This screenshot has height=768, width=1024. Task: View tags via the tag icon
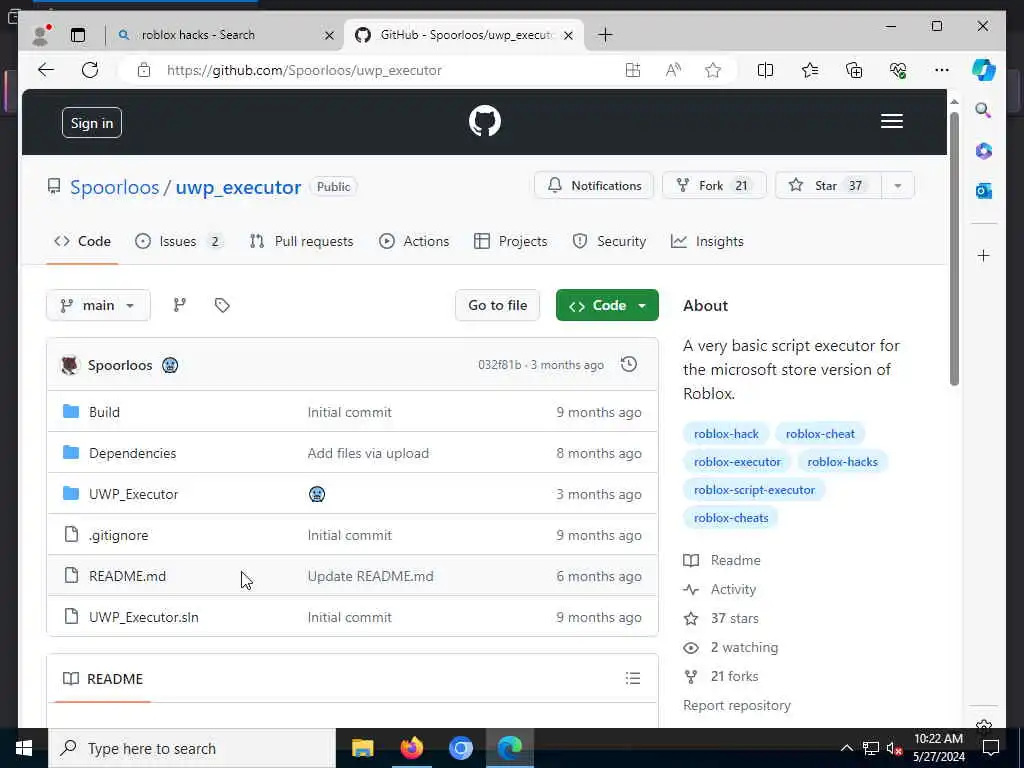(222, 305)
